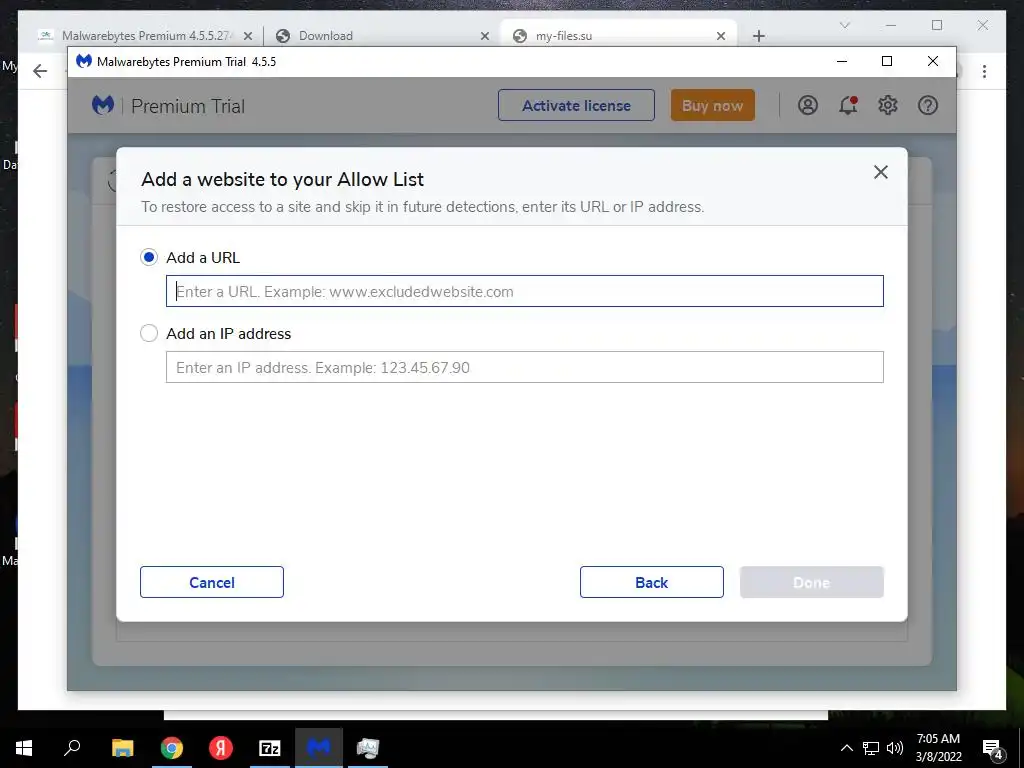
Task: Open the My Account profile icon
Action: [808, 105]
